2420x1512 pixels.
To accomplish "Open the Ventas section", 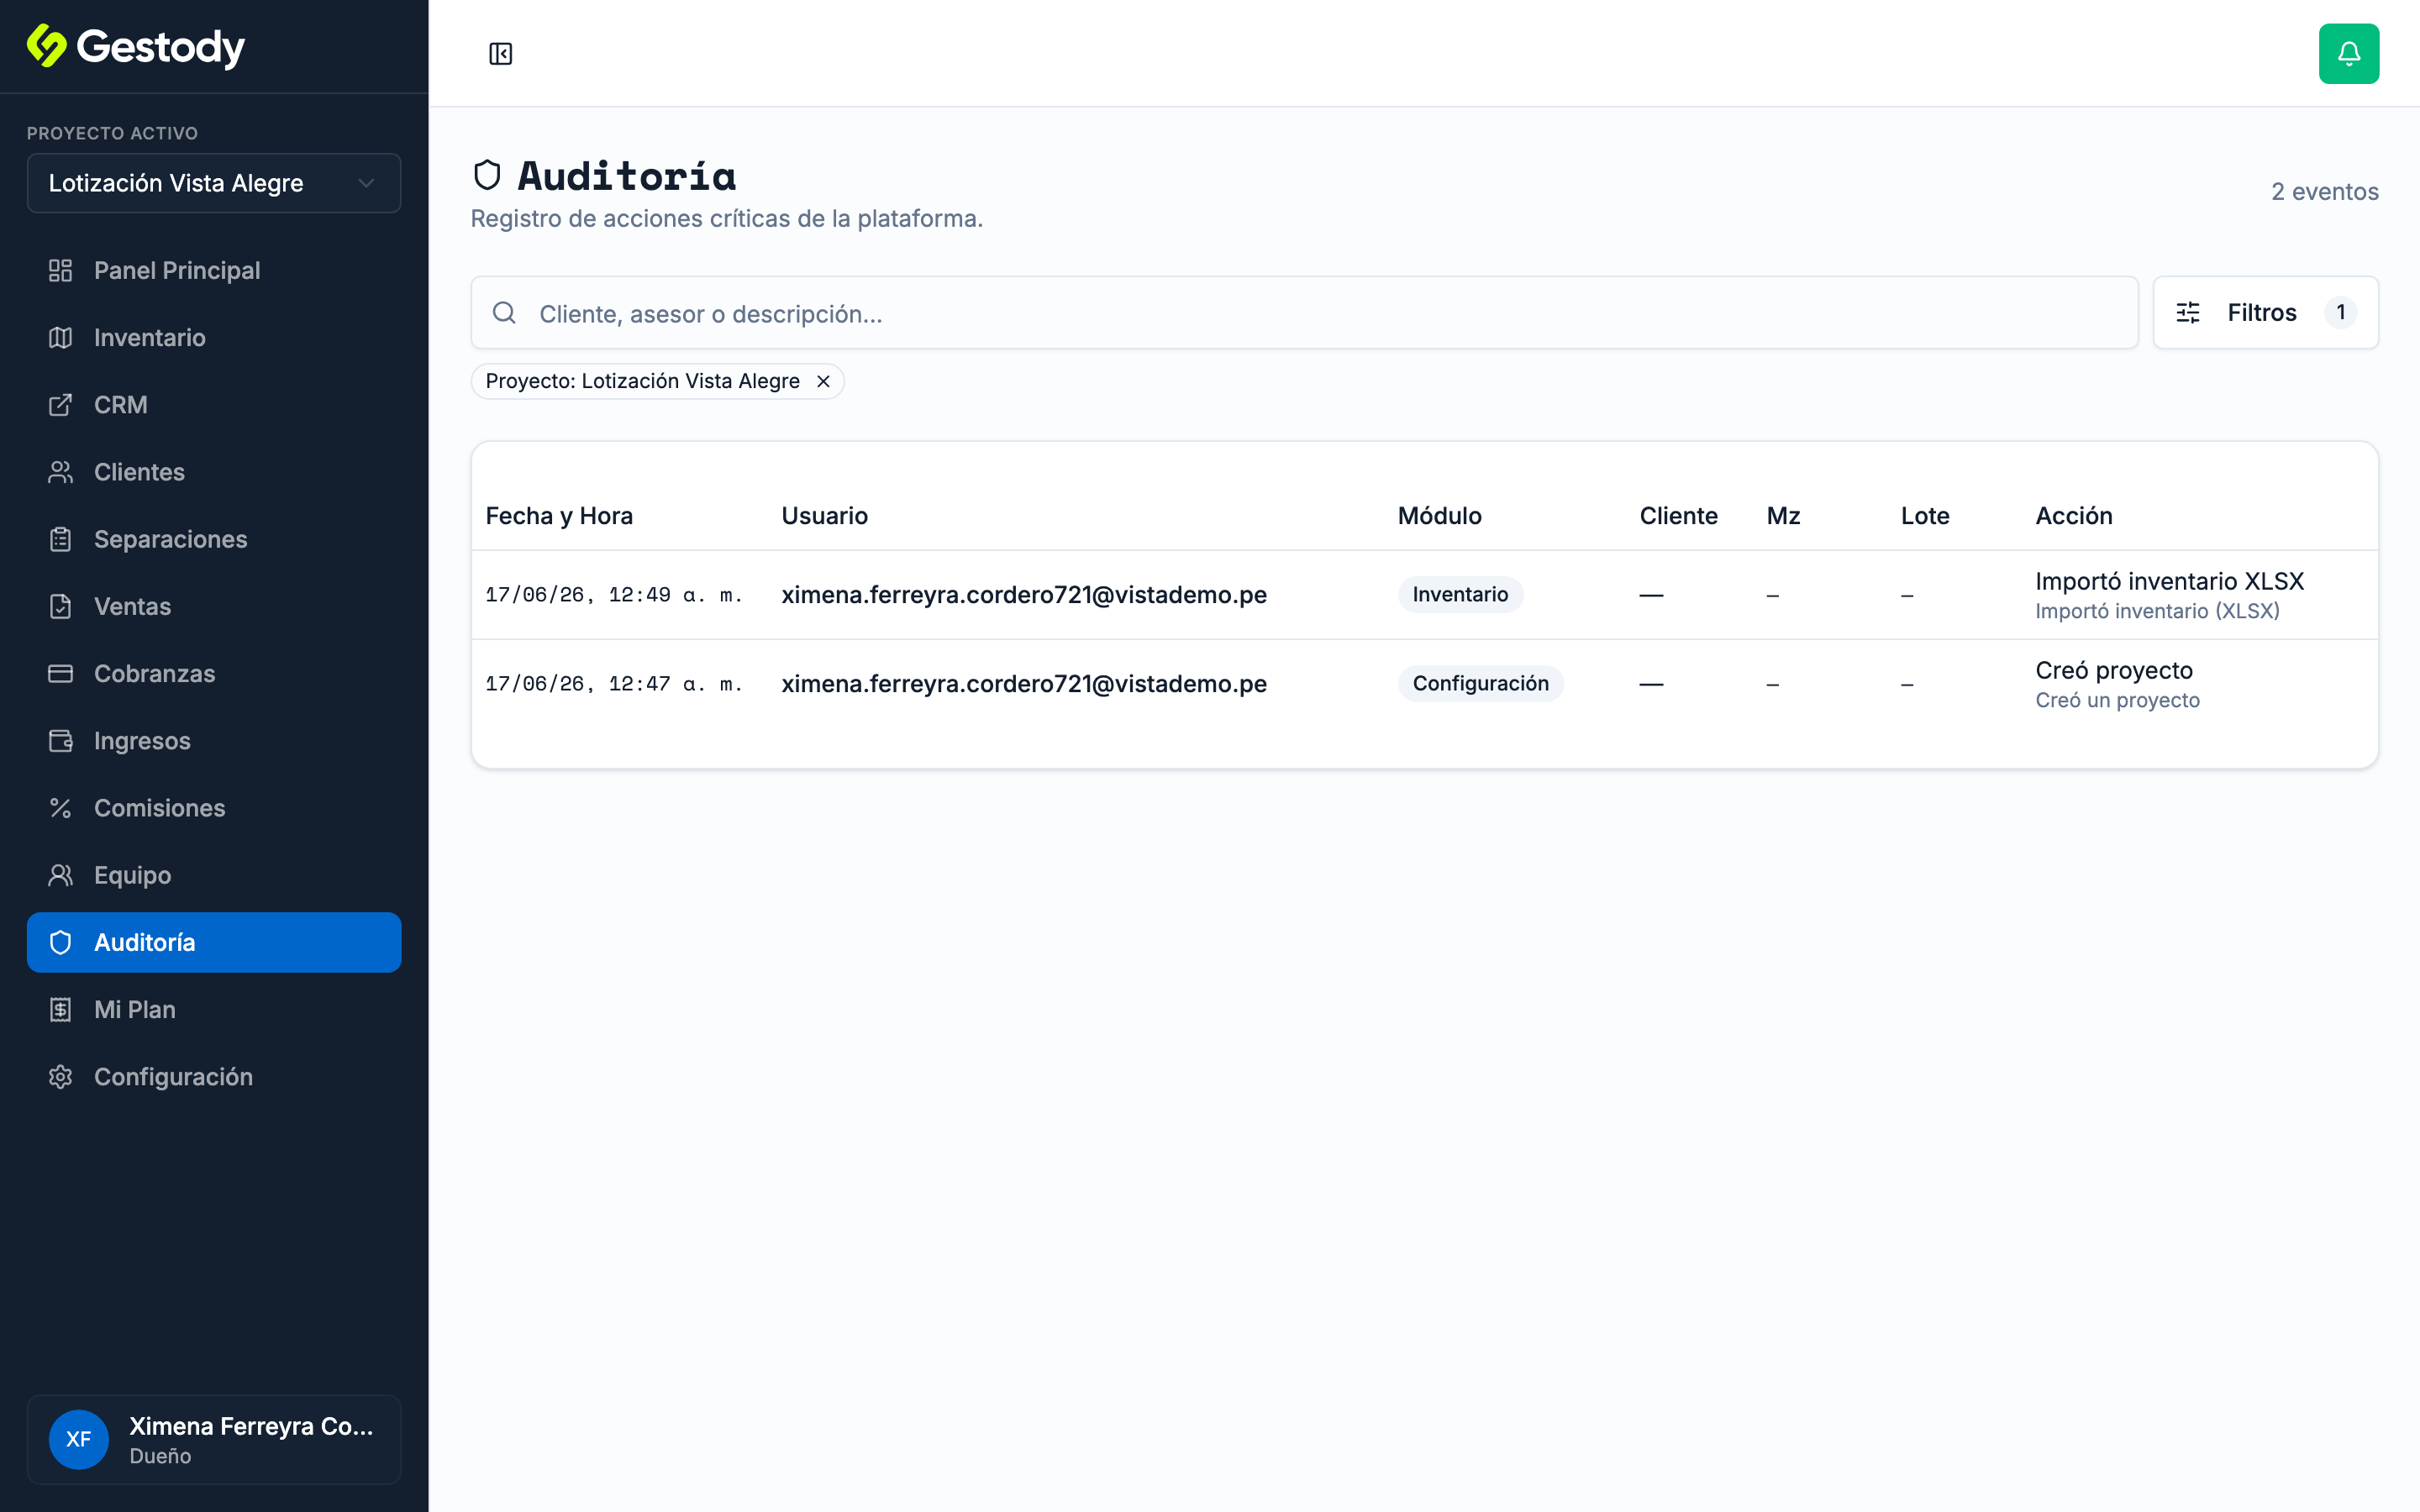I will (214, 606).
